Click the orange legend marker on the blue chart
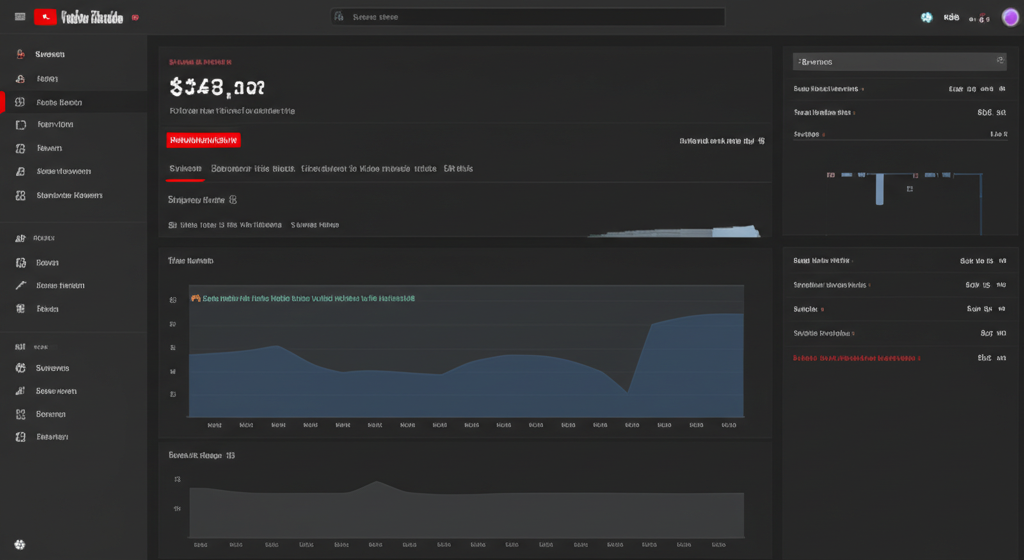 click(x=195, y=298)
